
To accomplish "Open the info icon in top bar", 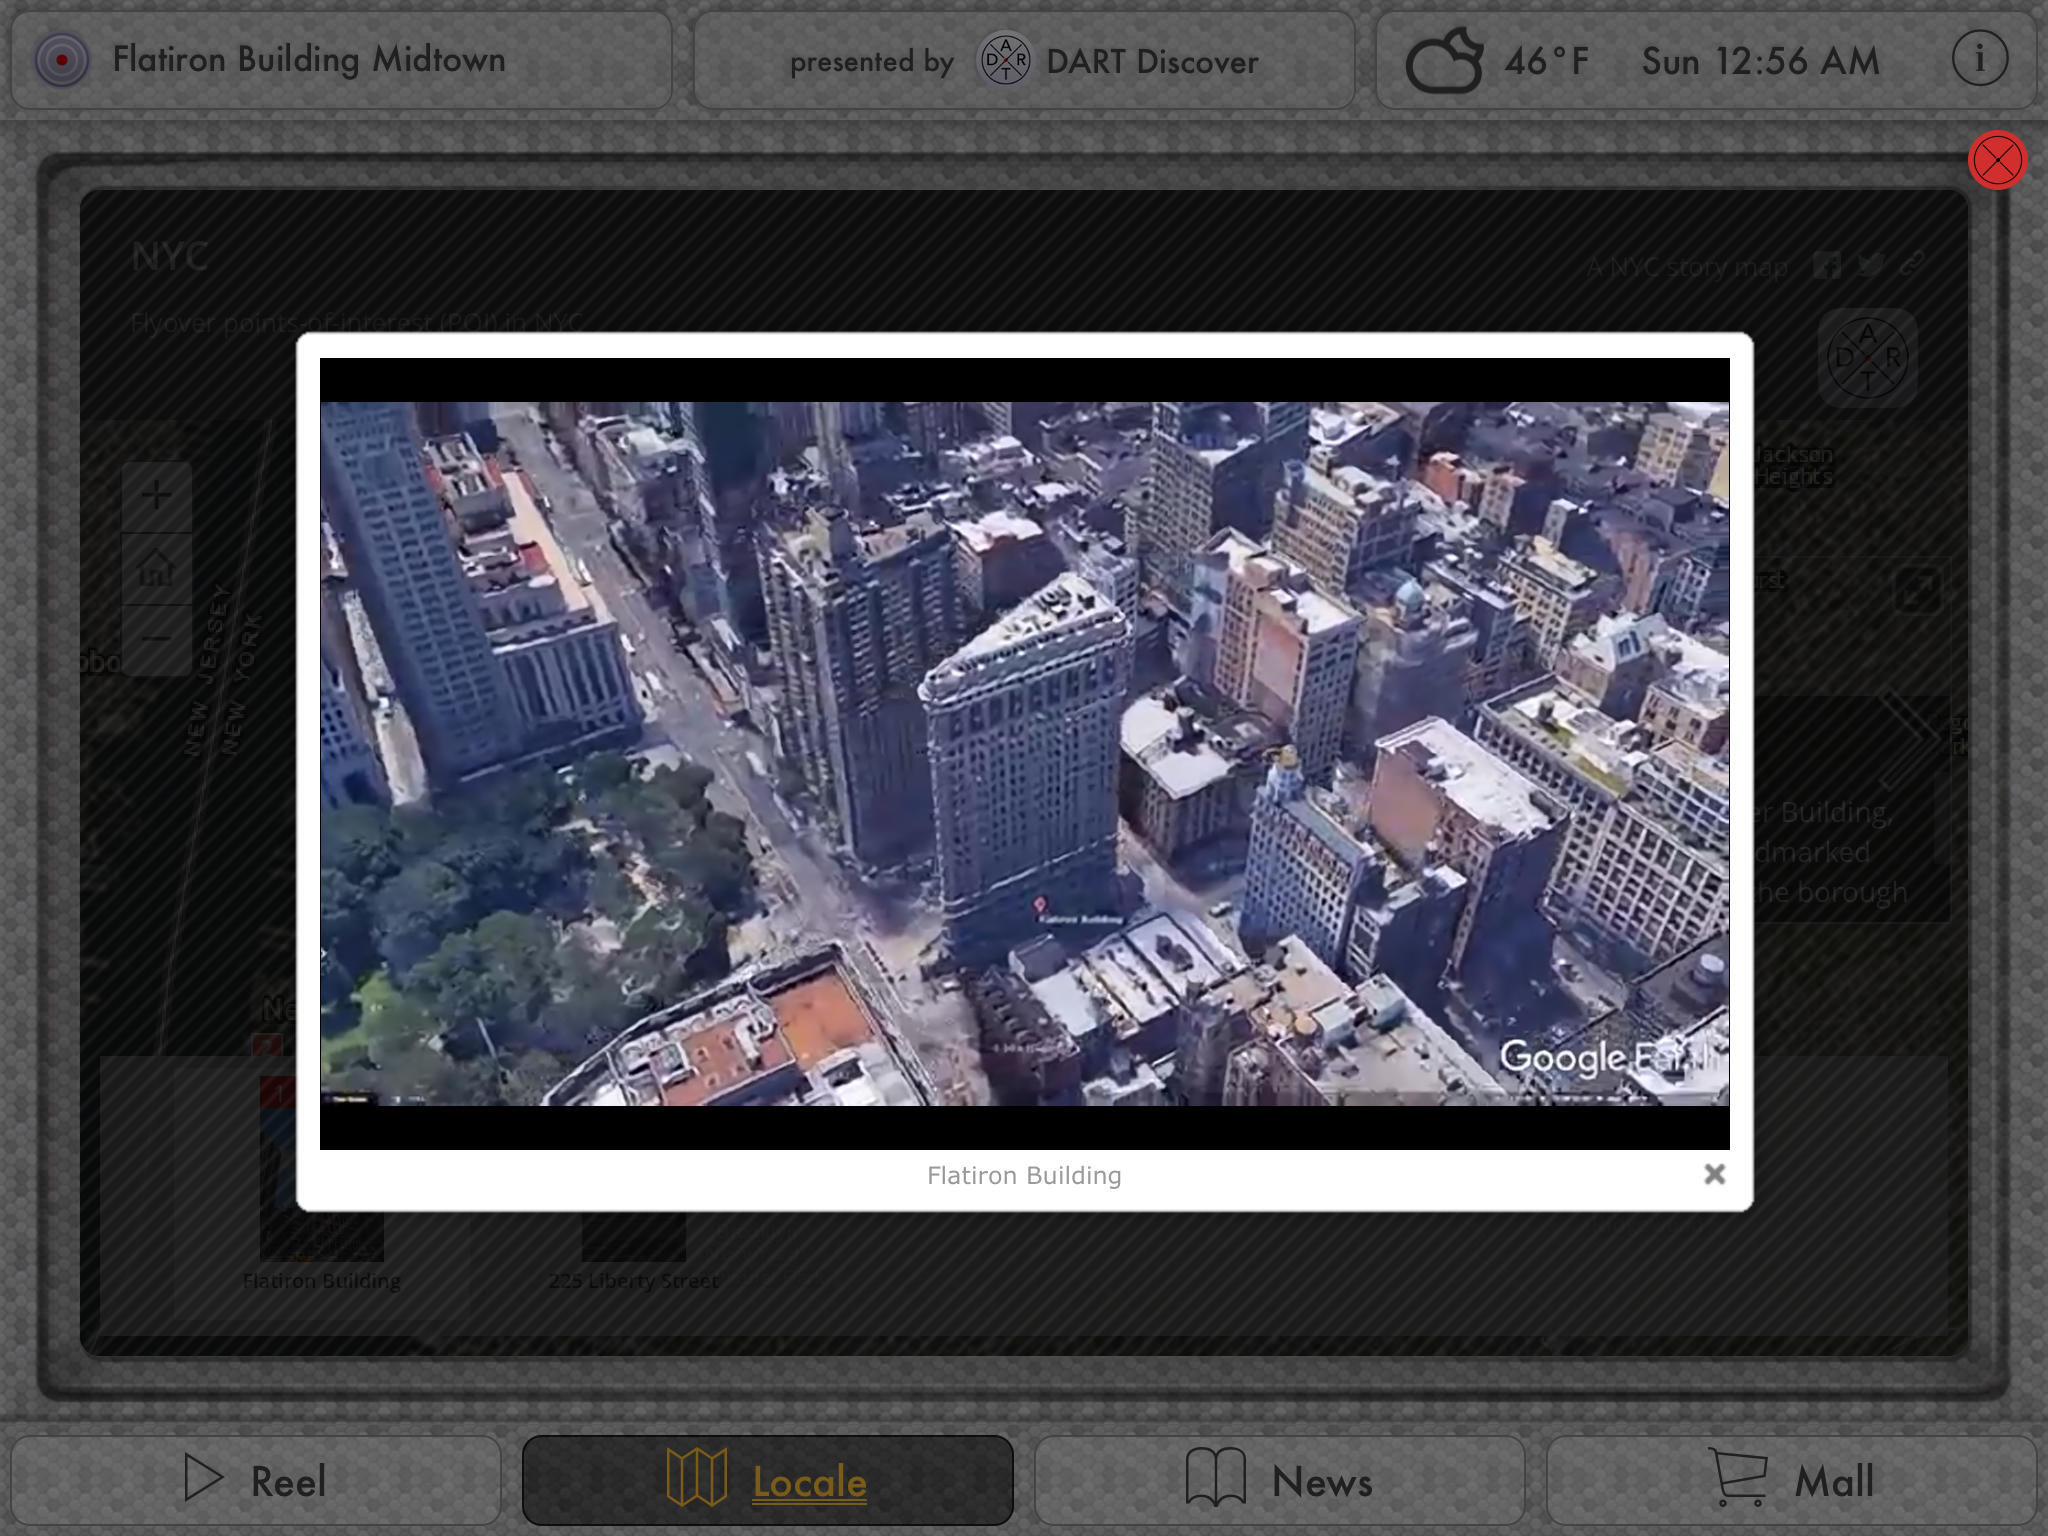I will point(1979,60).
